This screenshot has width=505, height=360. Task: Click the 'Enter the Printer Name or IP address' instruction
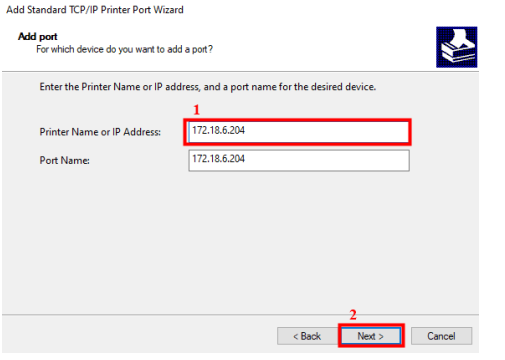208,87
